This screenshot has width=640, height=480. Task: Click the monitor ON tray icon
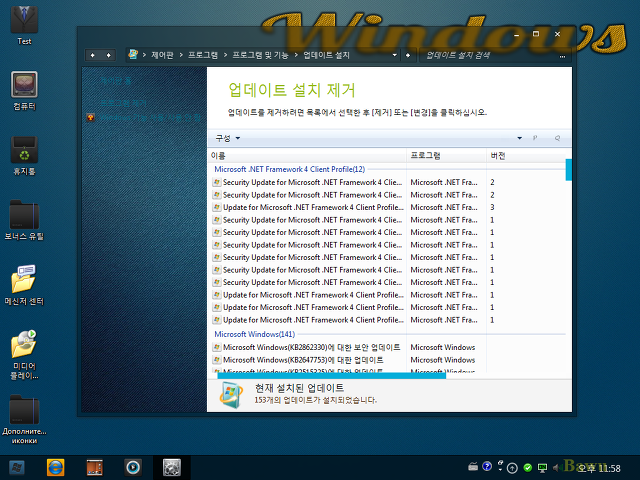pyautogui.click(x=542, y=468)
